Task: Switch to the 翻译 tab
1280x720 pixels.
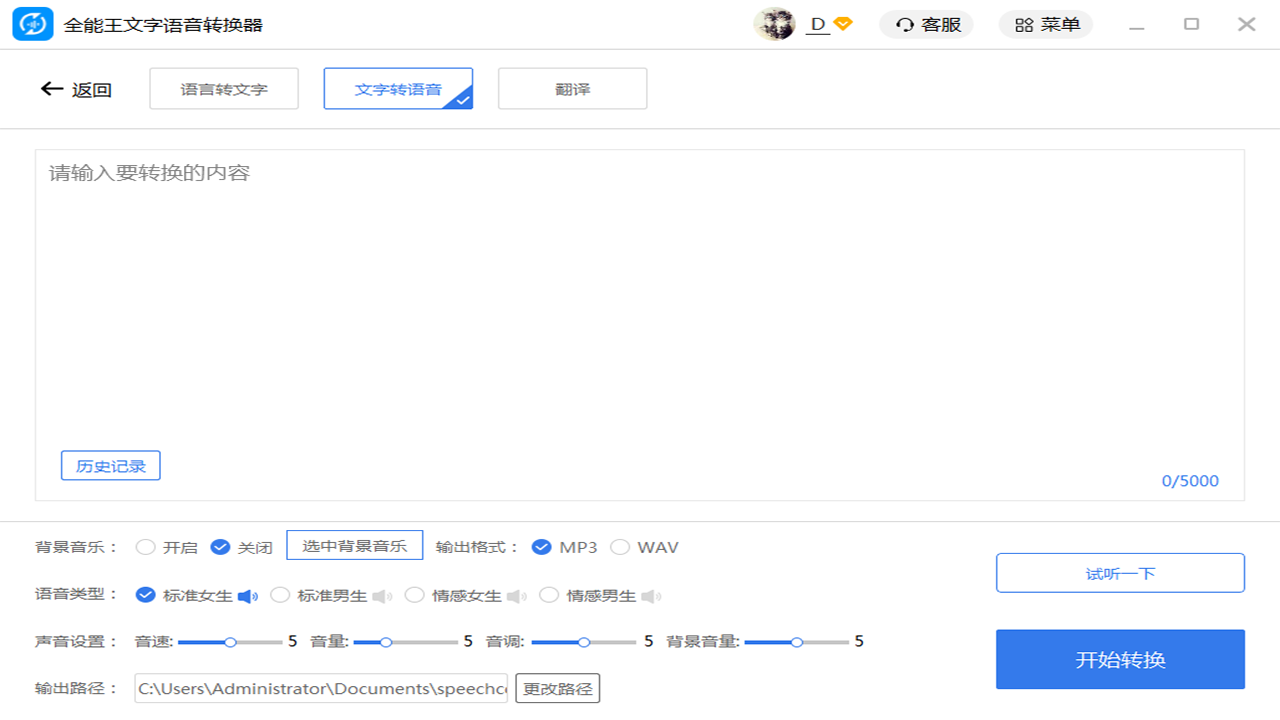Action: click(572, 88)
